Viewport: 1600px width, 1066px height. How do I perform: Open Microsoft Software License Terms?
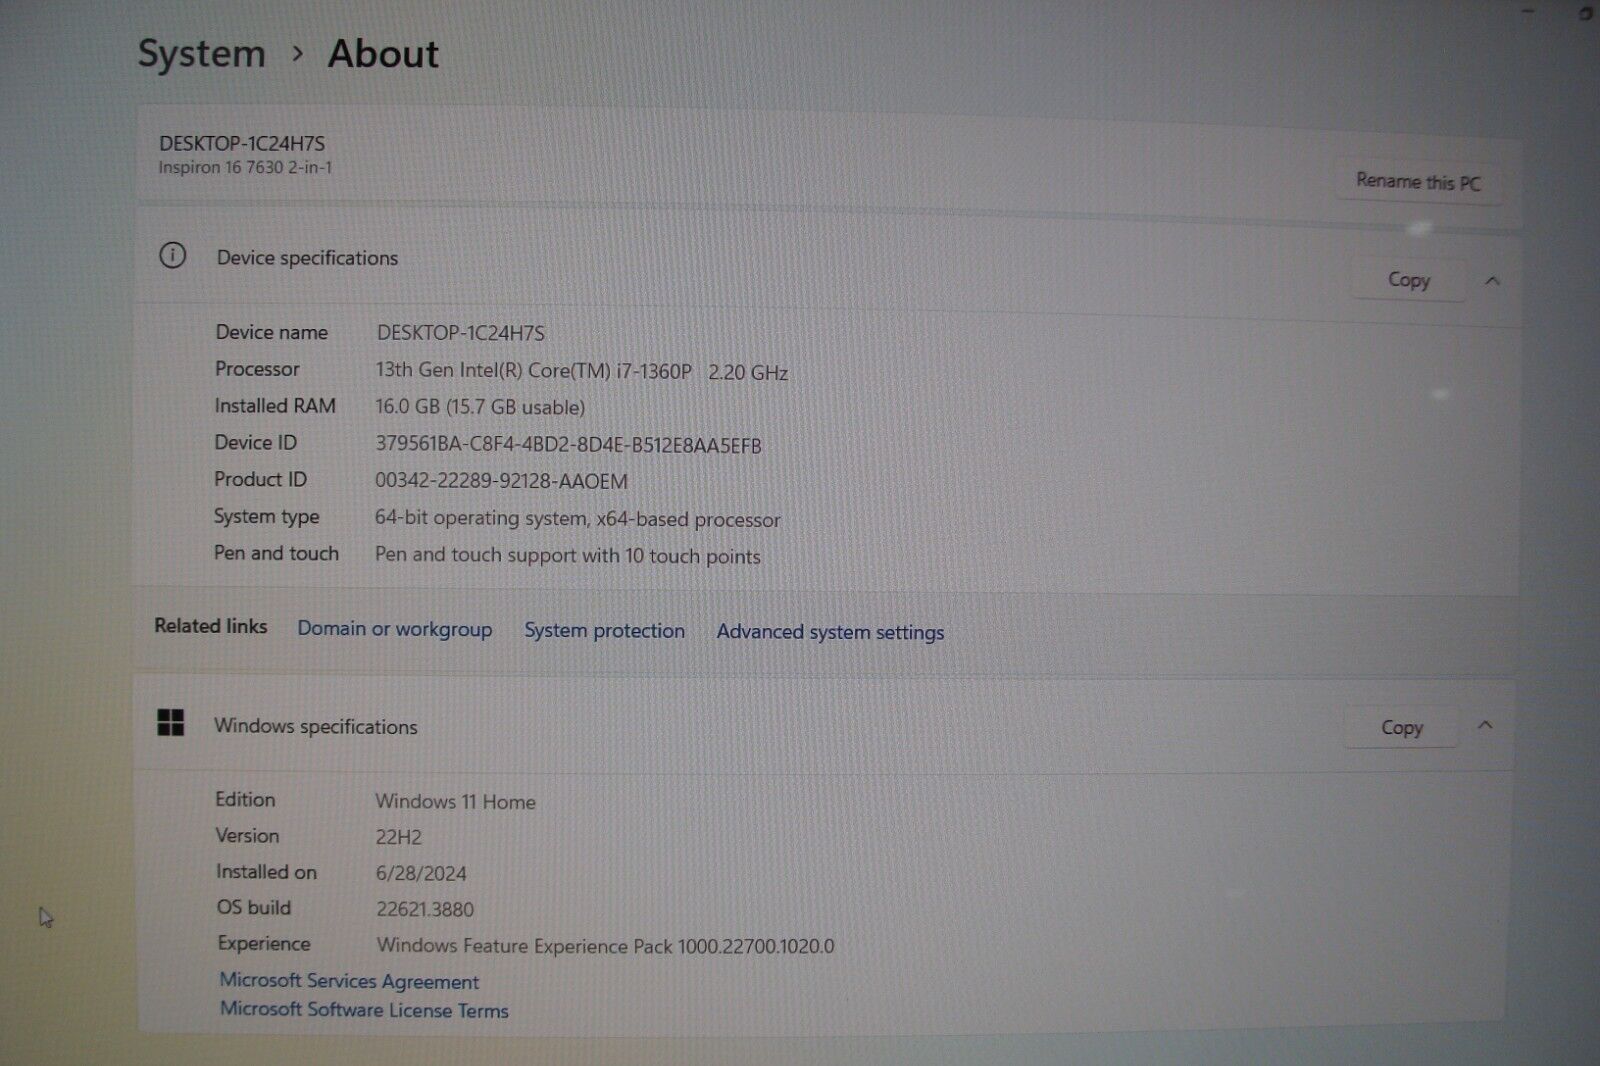[364, 1010]
